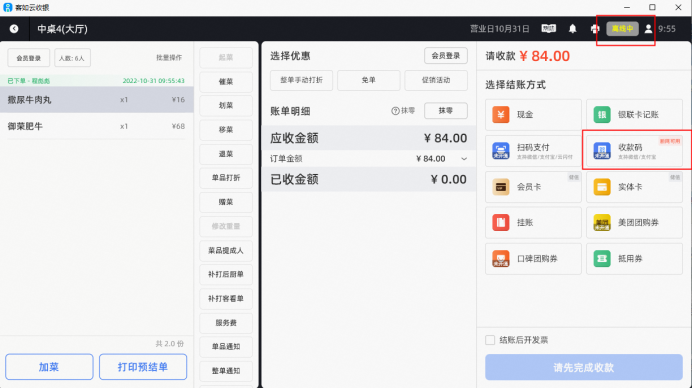
Task: Click the 催菜 action button
Action: coord(226,82)
